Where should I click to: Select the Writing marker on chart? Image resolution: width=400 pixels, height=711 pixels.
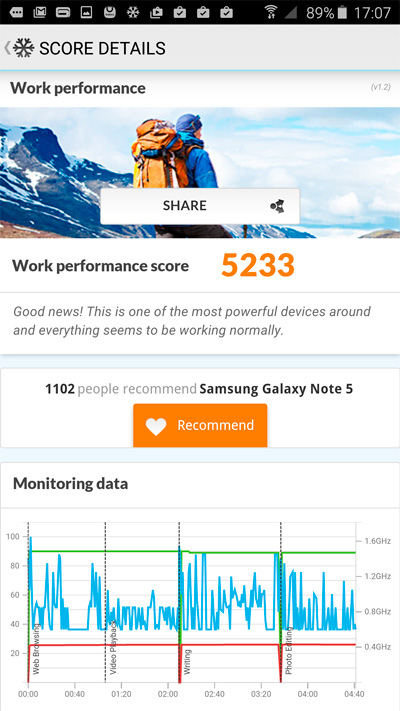coord(188,662)
